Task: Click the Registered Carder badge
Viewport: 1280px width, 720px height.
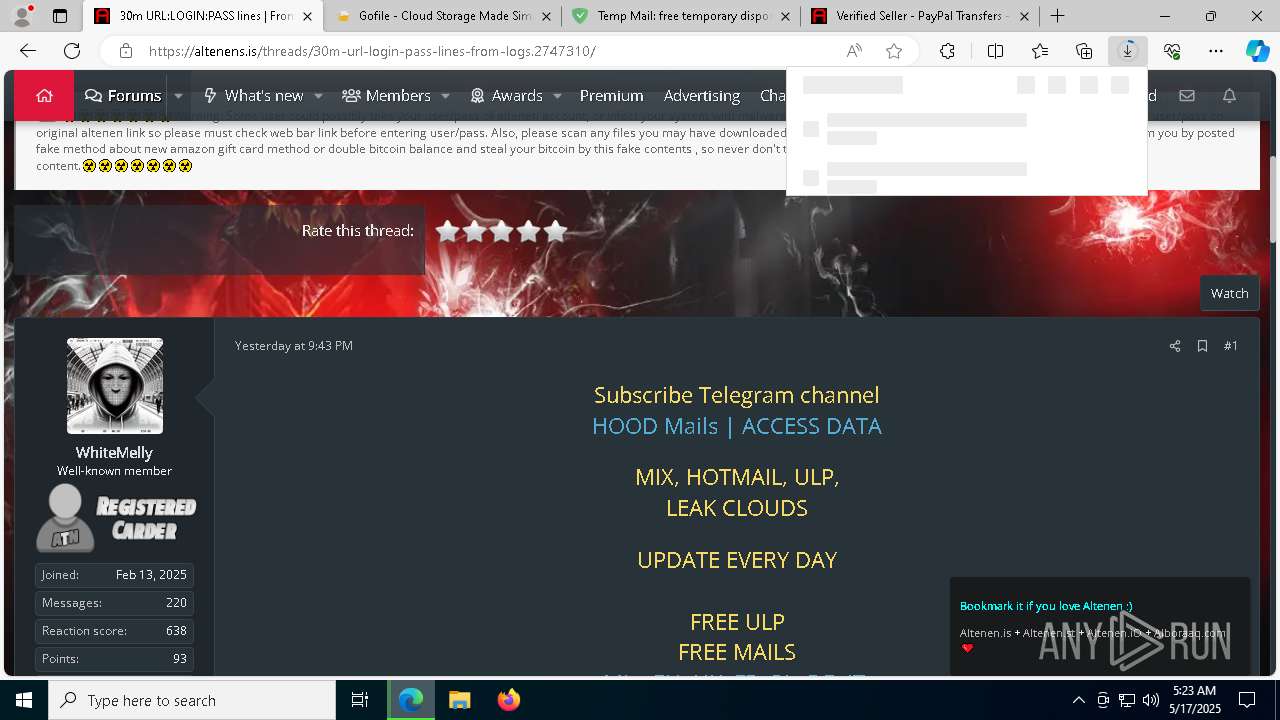Action: click(x=116, y=518)
